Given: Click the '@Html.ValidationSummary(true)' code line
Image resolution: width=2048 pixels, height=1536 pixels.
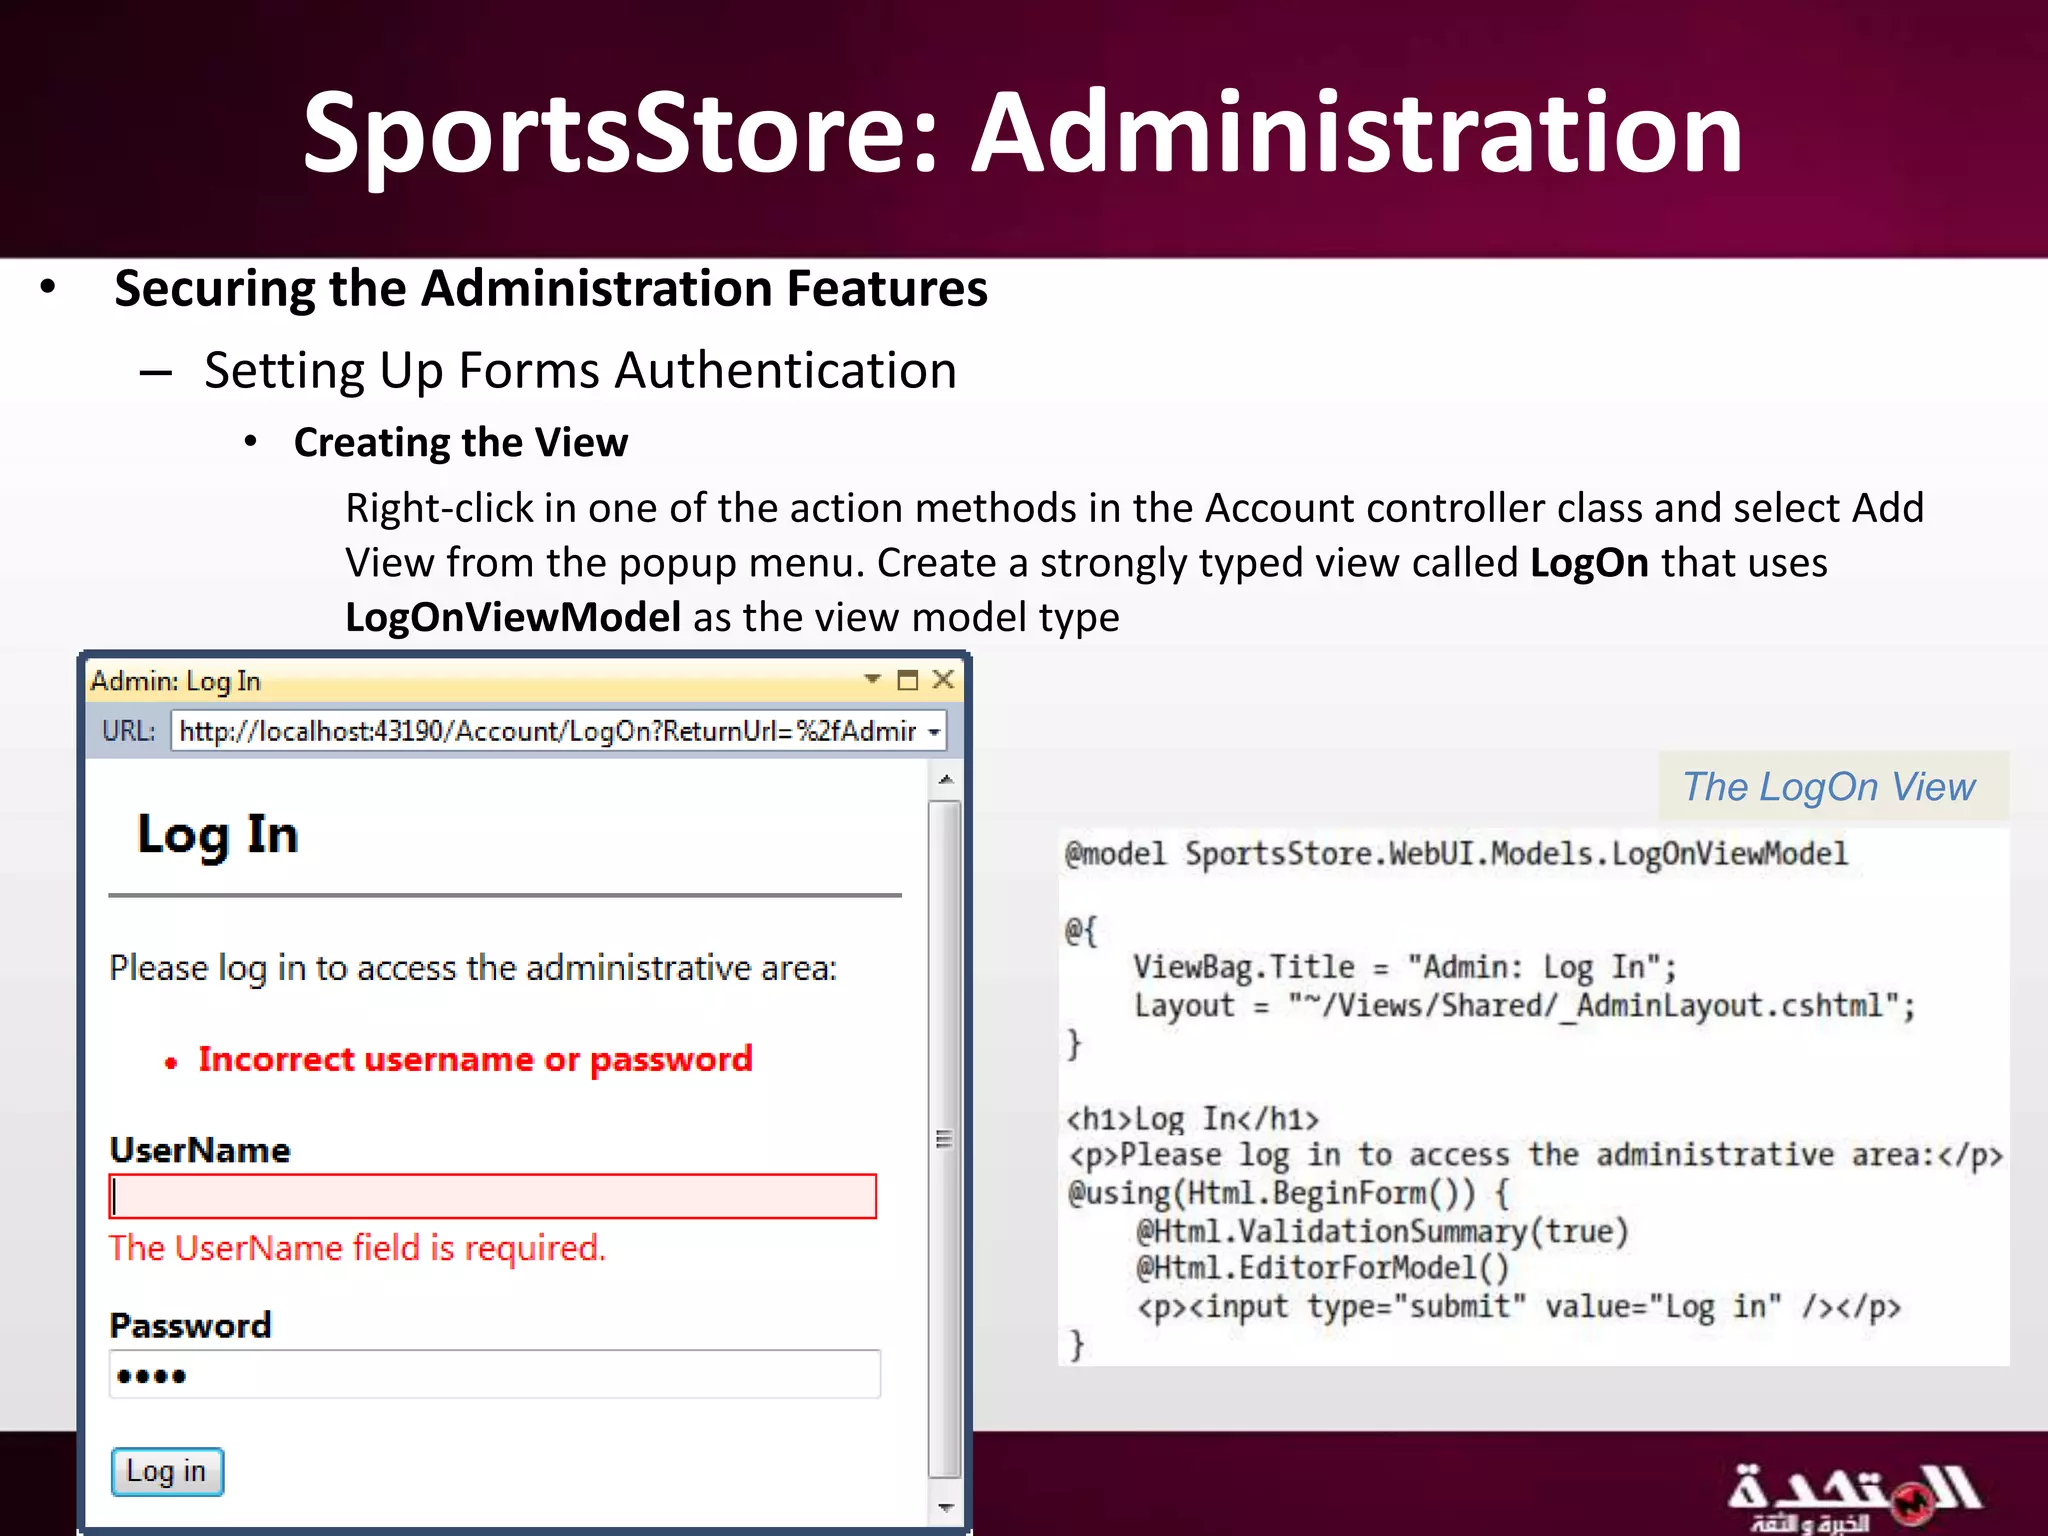Looking at the screenshot, I should pos(1382,1231).
